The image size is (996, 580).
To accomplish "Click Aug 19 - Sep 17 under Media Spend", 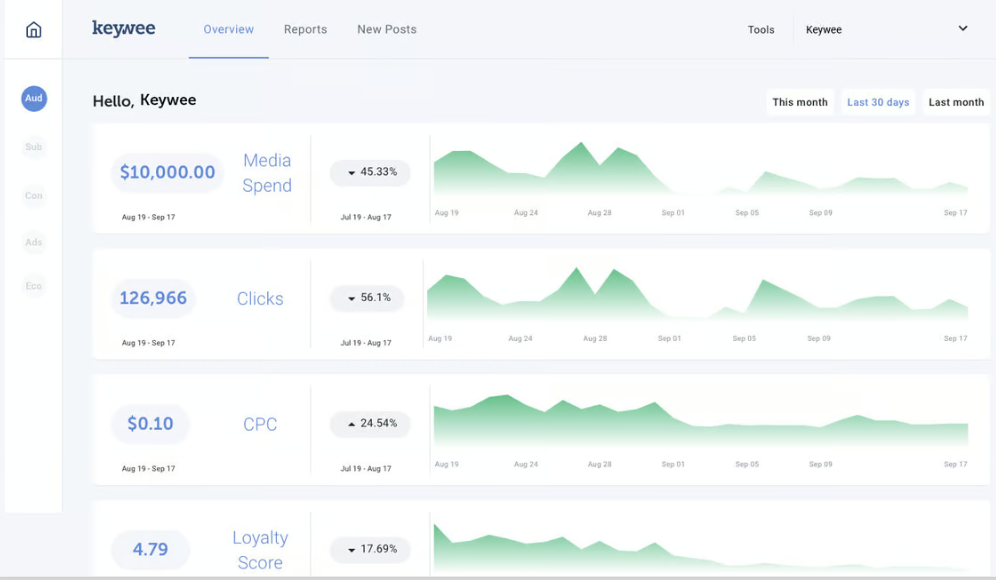I will 149,217.
